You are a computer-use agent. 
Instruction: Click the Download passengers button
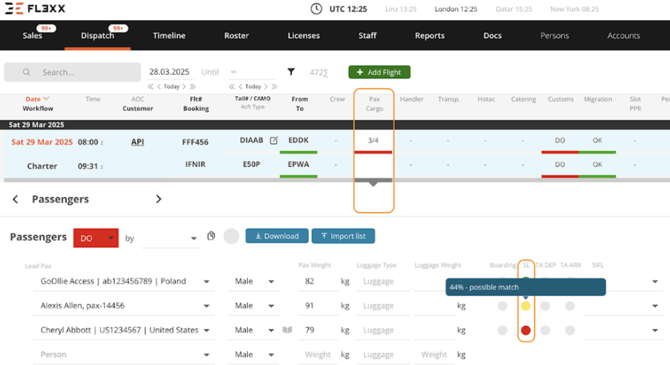pyautogui.click(x=277, y=236)
